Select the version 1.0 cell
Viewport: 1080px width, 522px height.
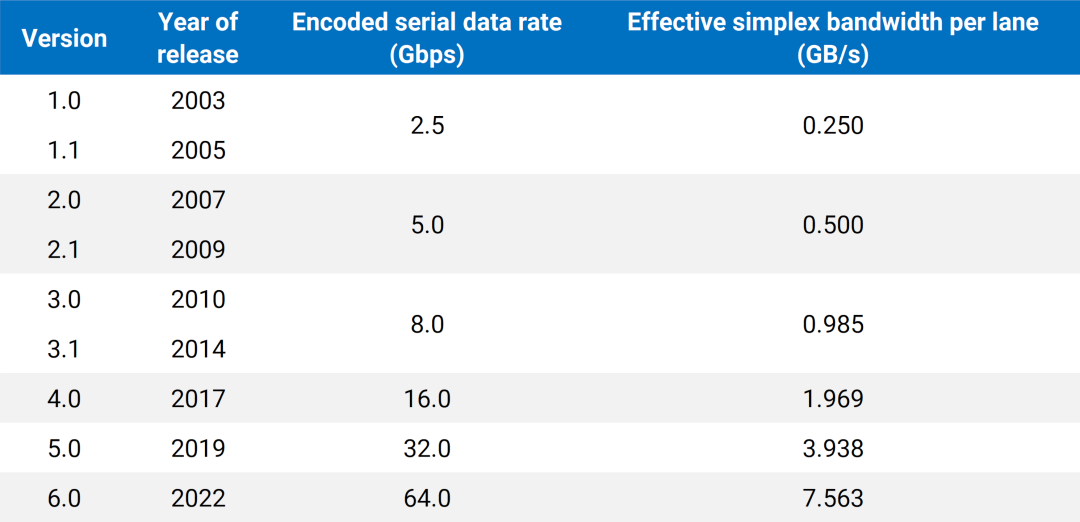pyautogui.click(x=64, y=101)
